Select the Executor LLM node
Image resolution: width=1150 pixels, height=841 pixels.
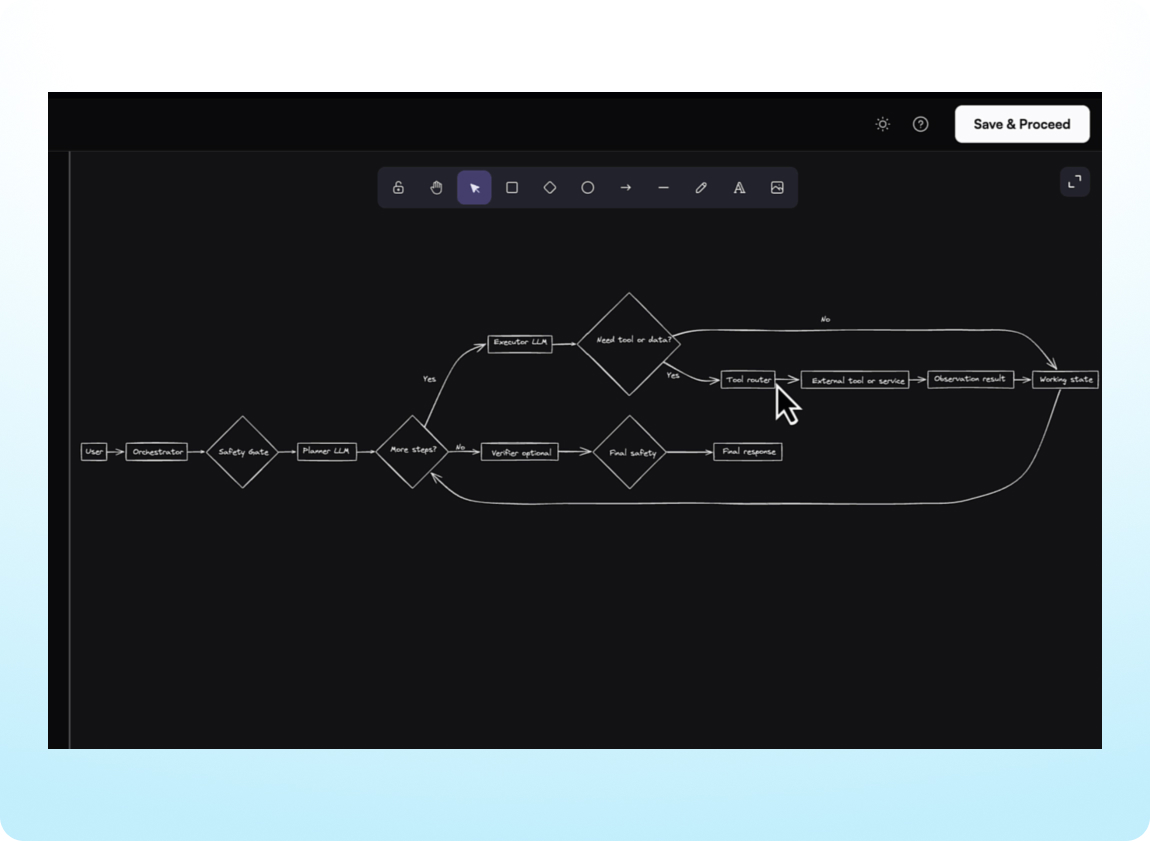520,342
